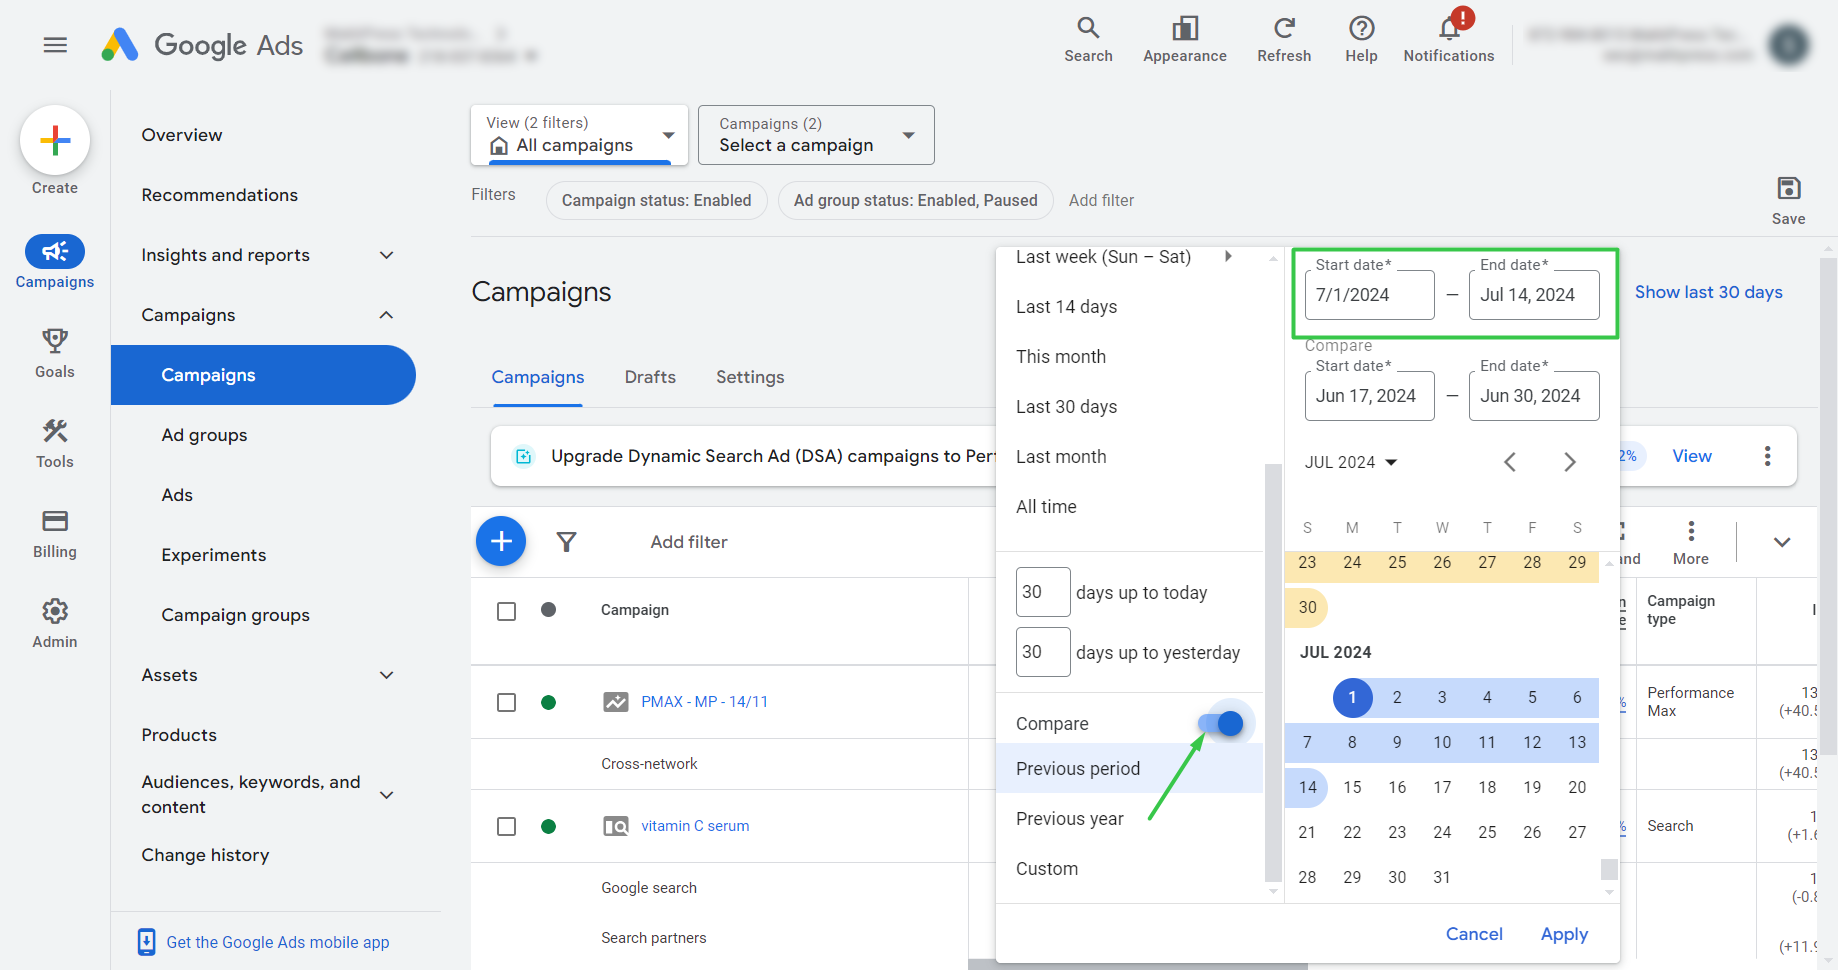Expand the Assets section
Viewport: 1838px width, 970px height.
[x=387, y=675]
